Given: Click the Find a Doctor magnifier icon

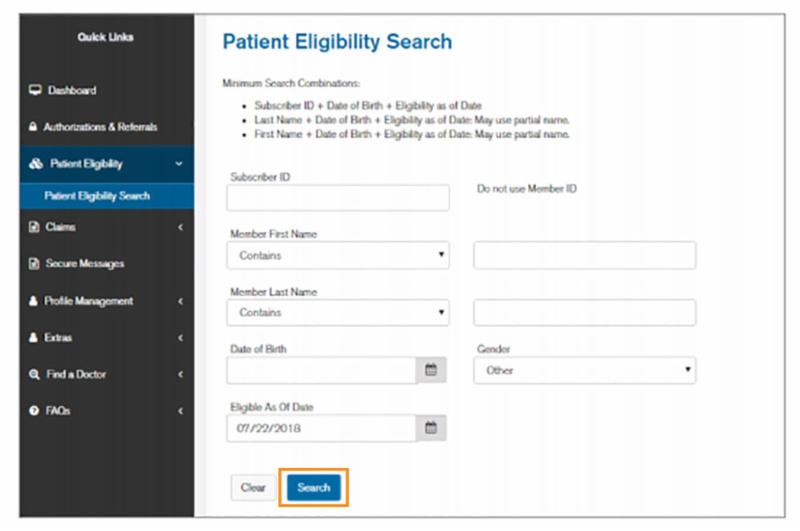Looking at the screenshot, I should point(34,374).
